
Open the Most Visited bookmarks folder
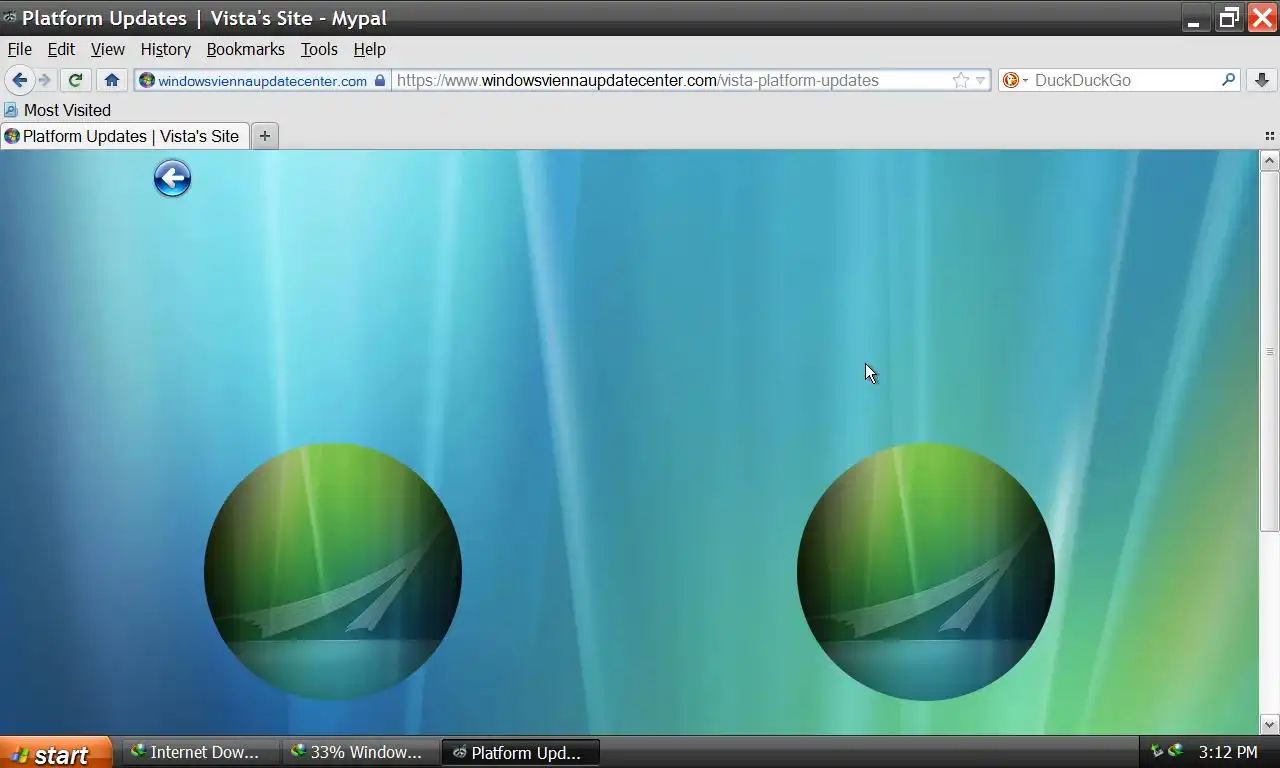pyautogui.click(x=57, y=110)
